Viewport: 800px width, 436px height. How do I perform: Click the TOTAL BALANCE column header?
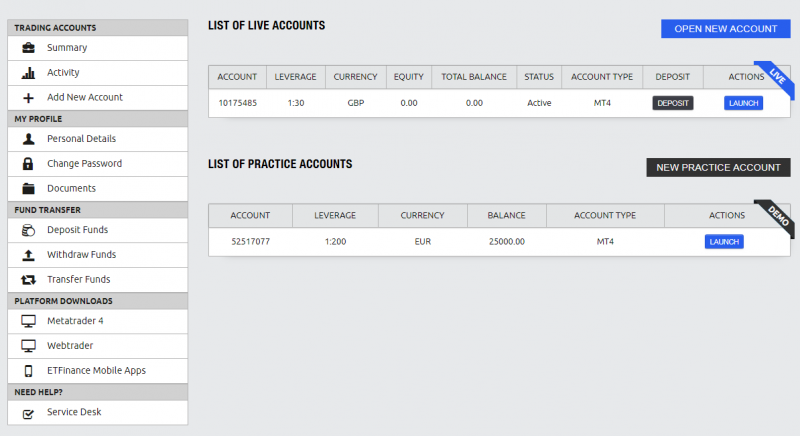474,77
